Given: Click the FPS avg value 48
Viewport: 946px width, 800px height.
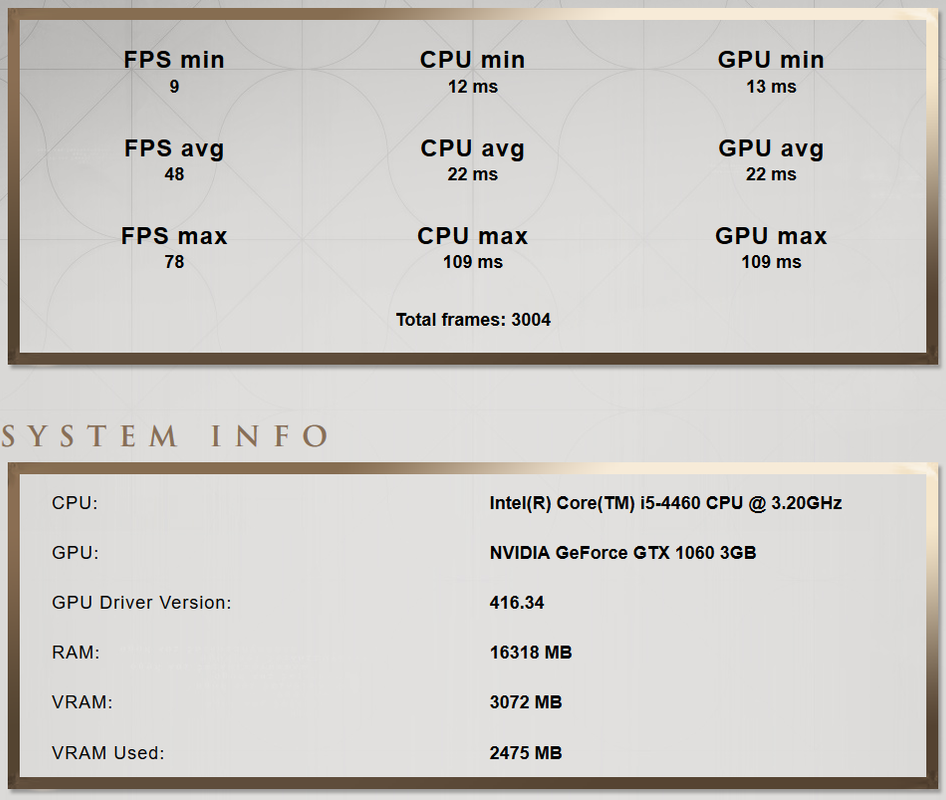Looking at the screenshot, I should point(174,174).
